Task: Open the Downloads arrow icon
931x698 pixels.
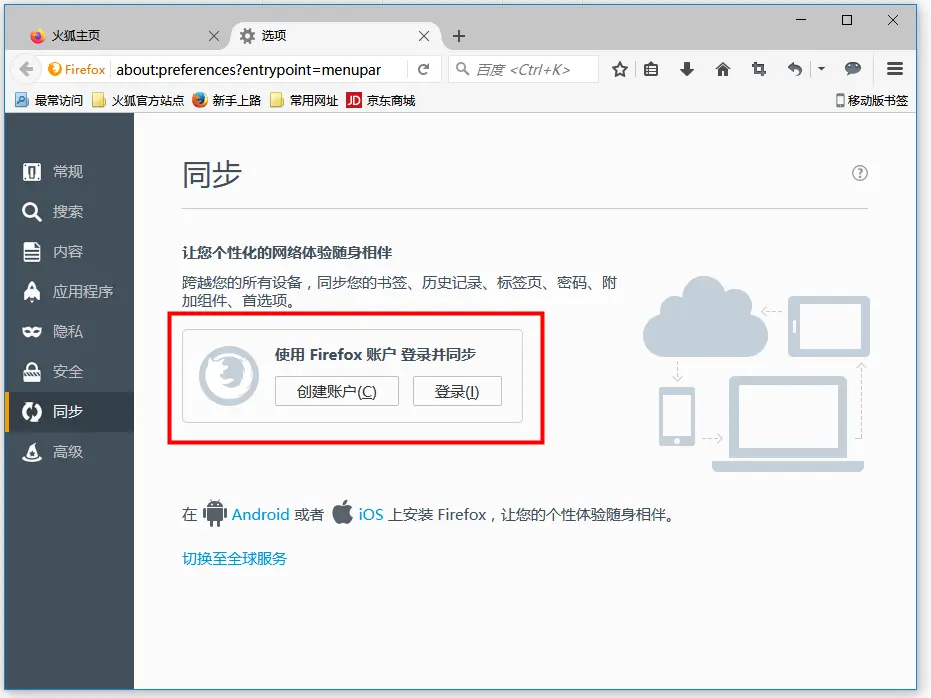Action: point(687,69)
